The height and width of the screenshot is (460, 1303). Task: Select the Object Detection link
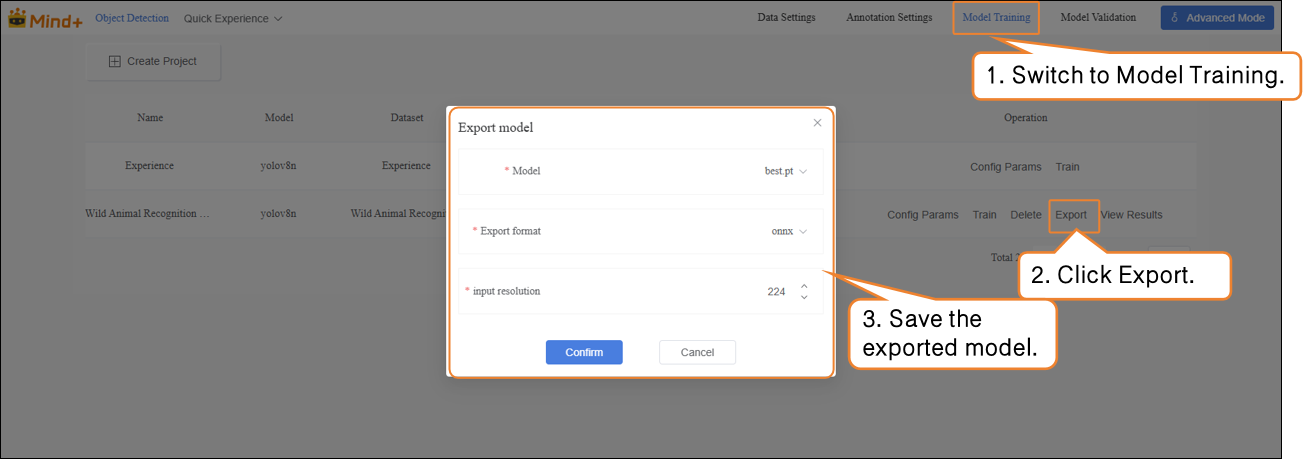[x=132, y=18]
